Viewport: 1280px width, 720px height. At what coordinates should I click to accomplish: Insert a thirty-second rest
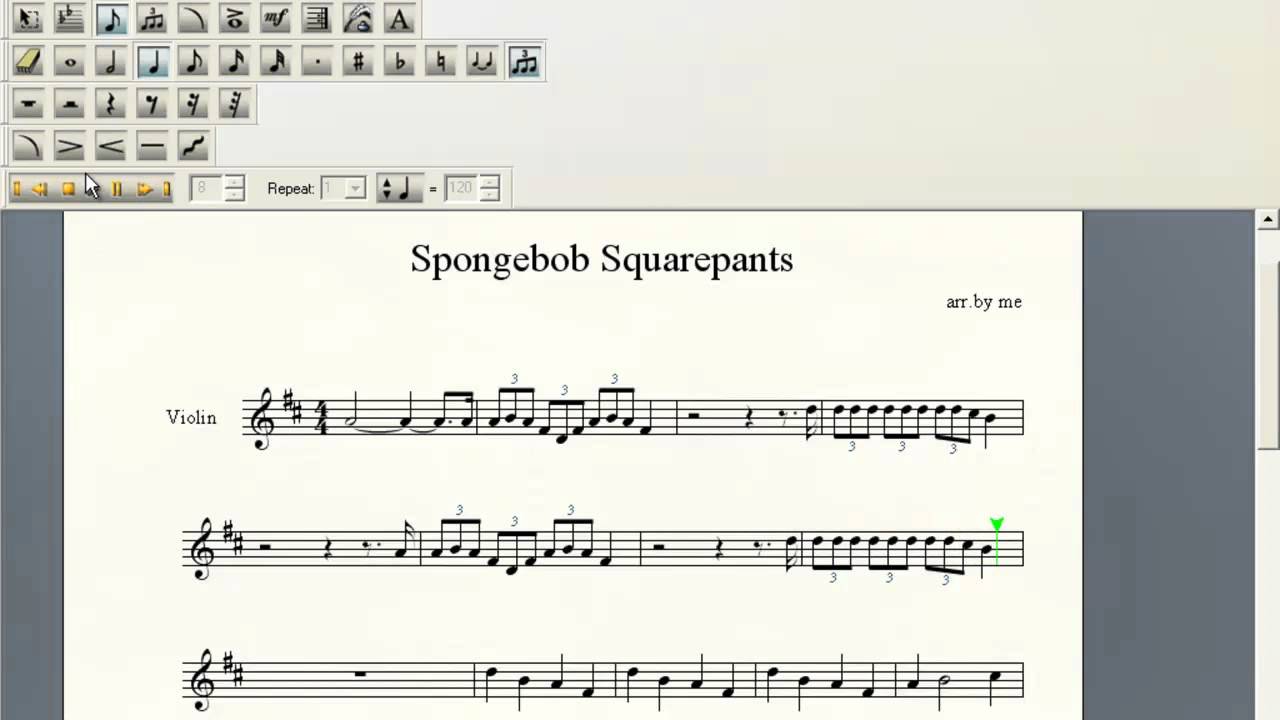[234, 104]
